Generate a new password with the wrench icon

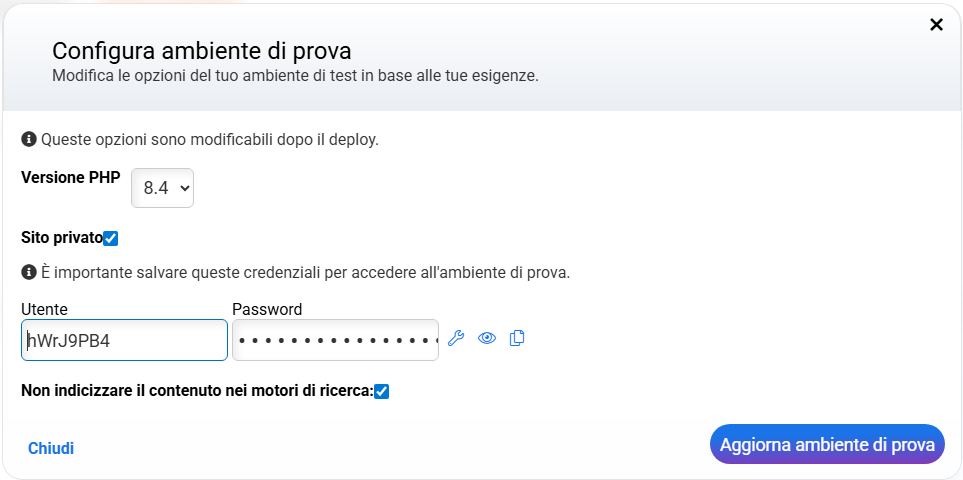(x=456, y=338)
